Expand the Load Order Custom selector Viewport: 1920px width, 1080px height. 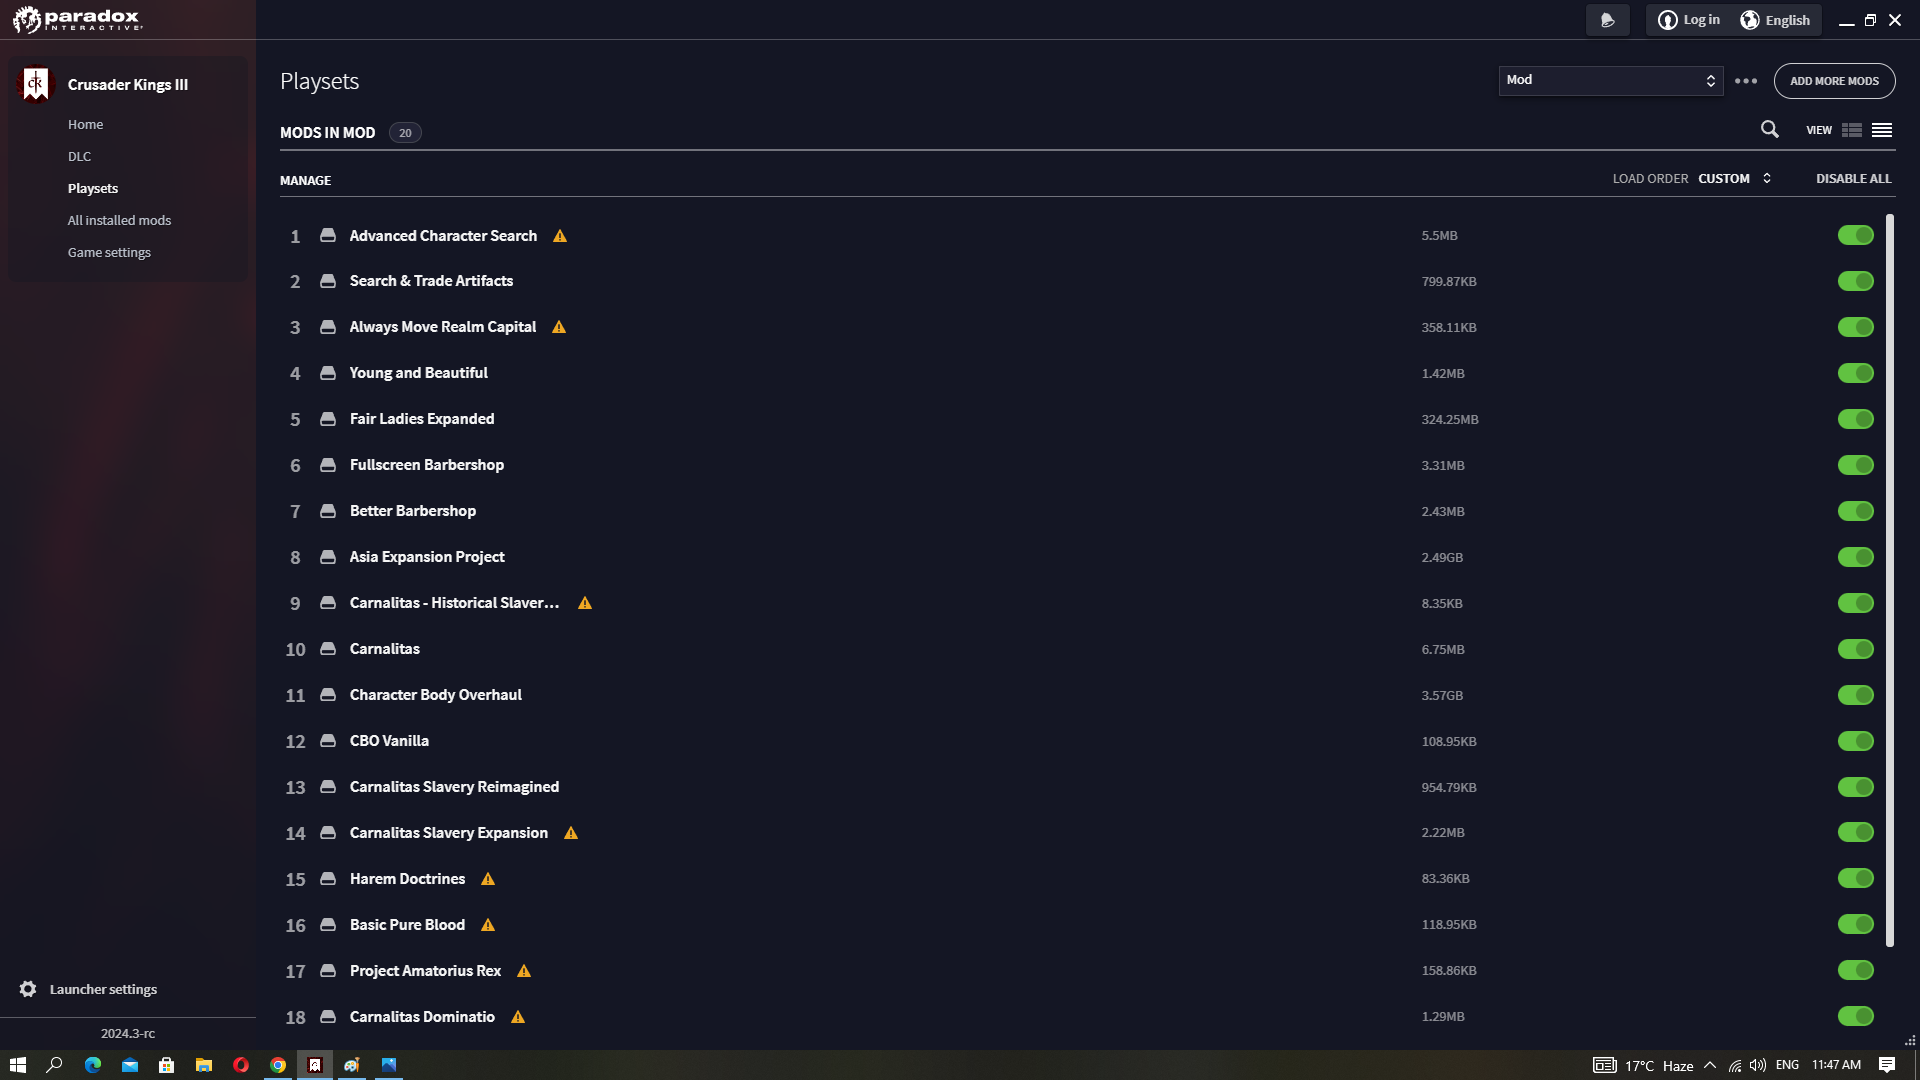pos(1735,178)
